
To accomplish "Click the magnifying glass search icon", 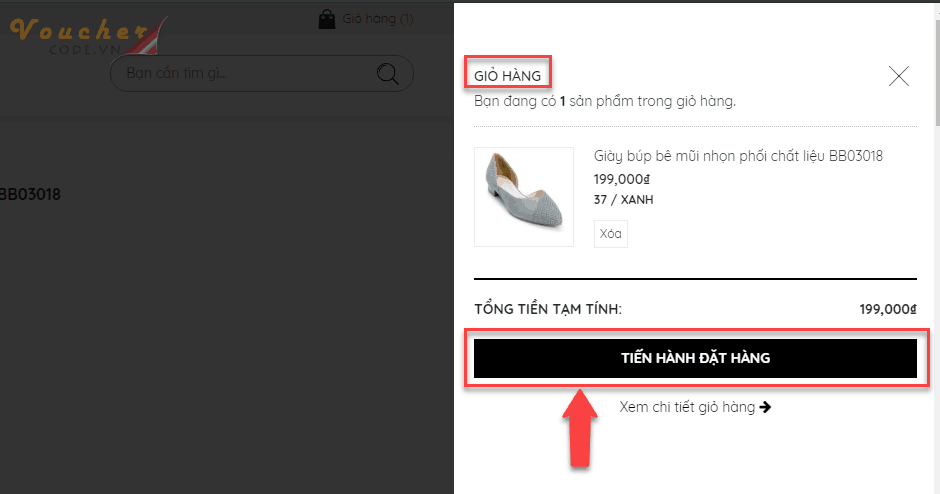I will pyautogui.click(x=387, y=74).
